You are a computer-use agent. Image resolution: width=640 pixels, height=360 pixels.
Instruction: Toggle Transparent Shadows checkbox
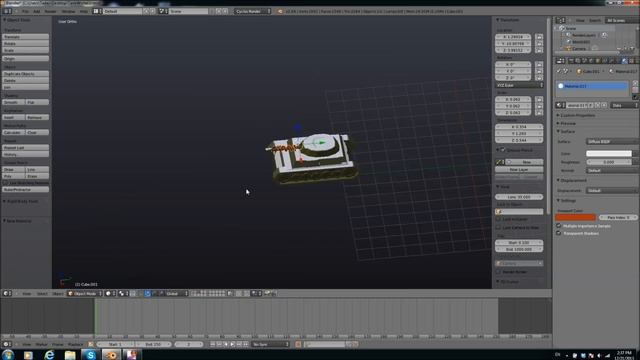[x=559, y=233]
